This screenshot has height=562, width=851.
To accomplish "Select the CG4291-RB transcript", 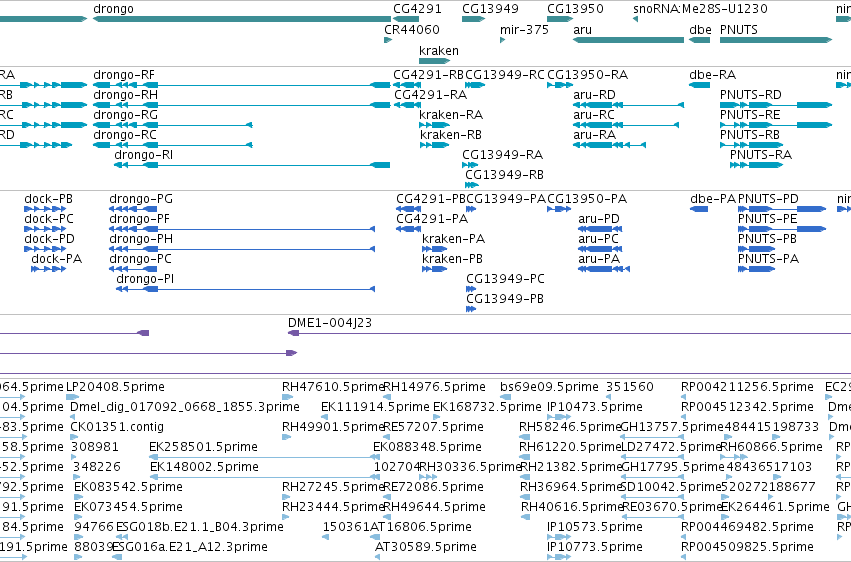I will [x=406, y=85].
